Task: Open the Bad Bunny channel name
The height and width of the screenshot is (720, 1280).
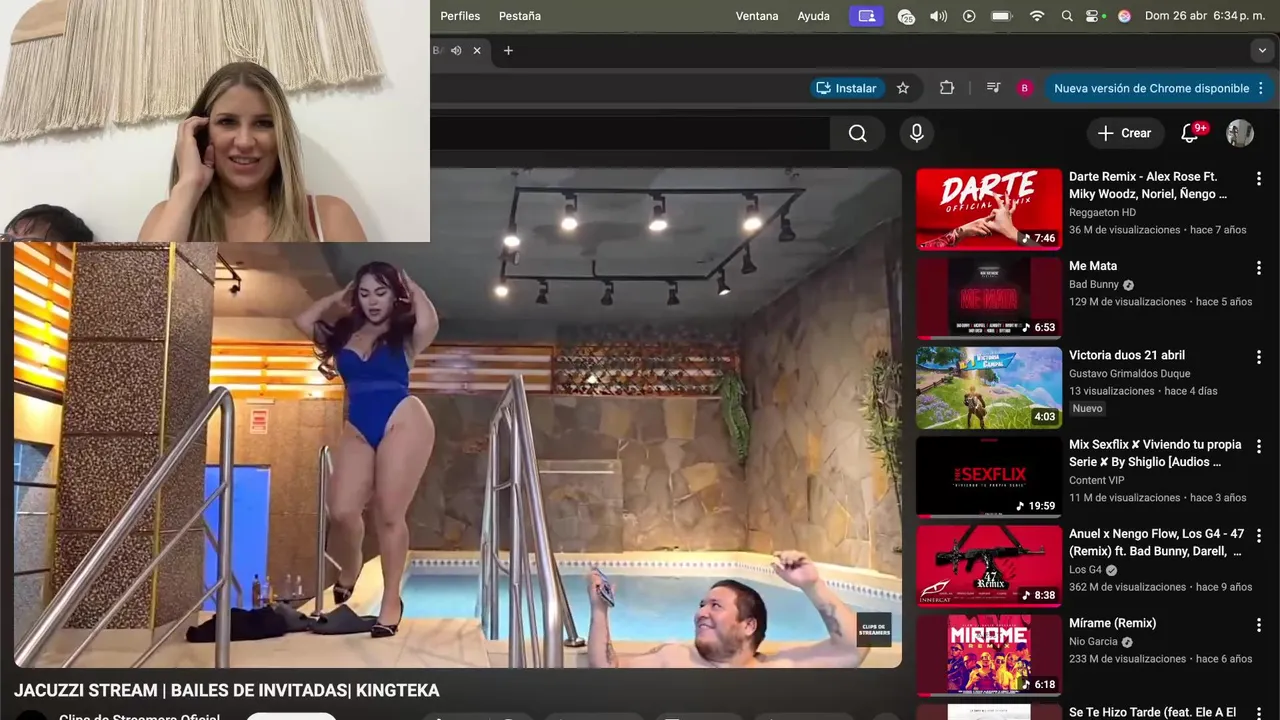Action: [x=1094, y=284]
